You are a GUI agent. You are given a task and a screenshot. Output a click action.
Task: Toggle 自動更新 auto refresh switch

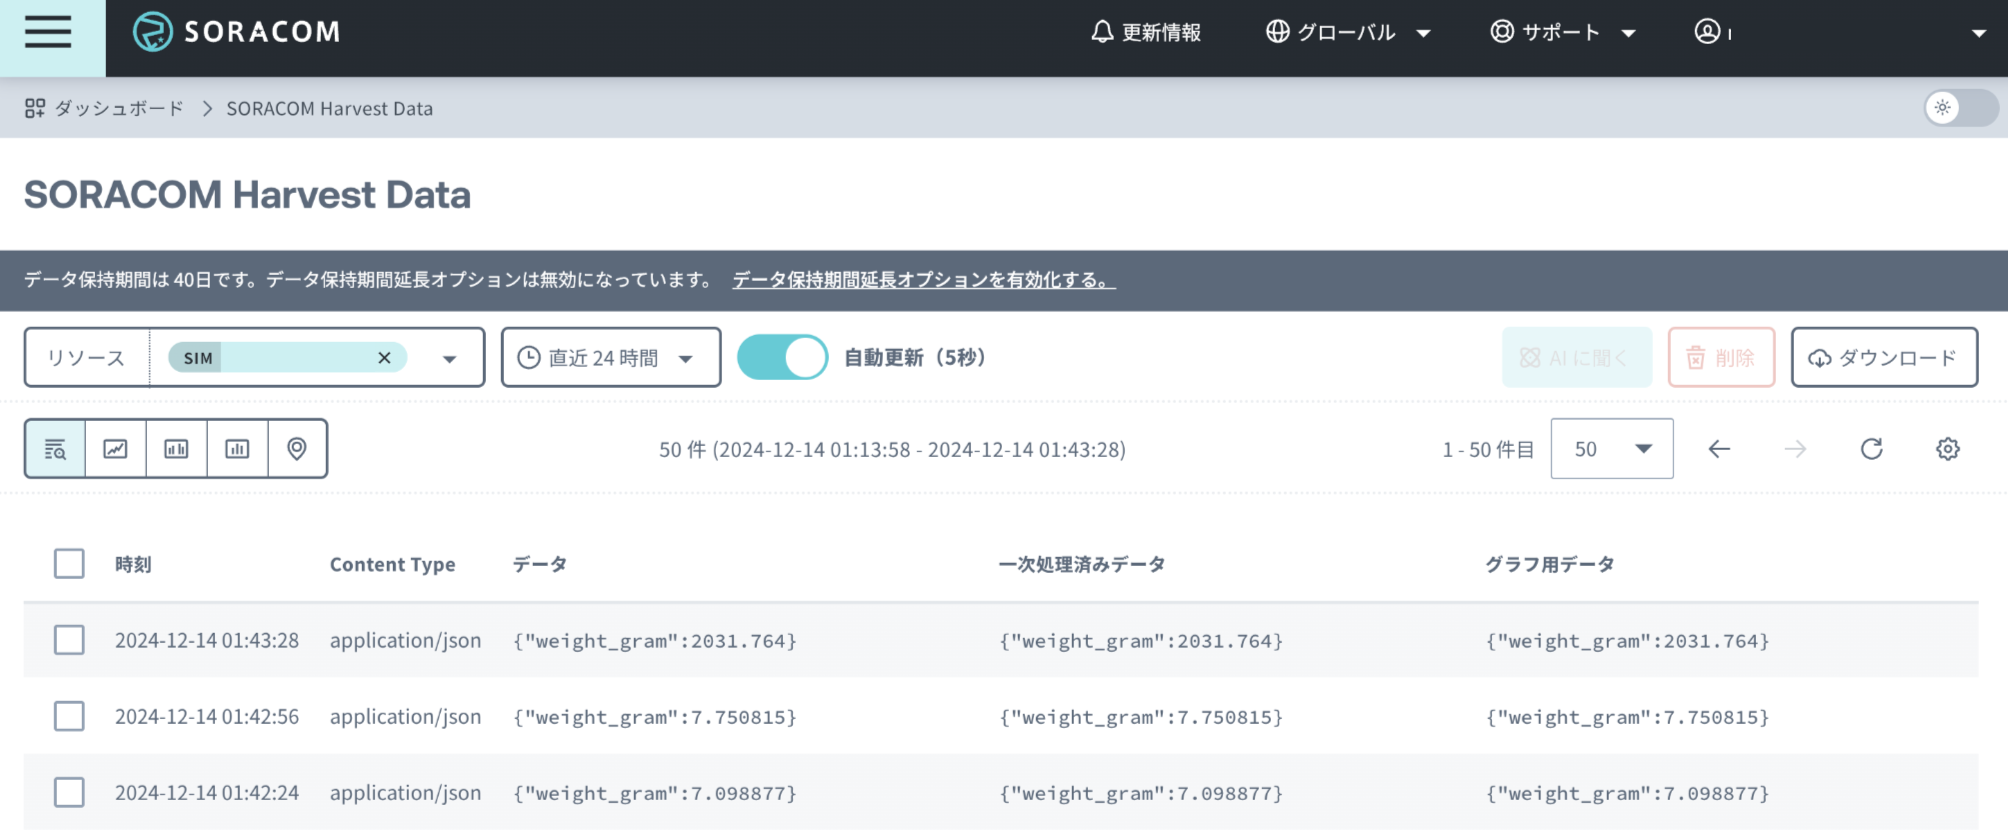click(782, 358)
